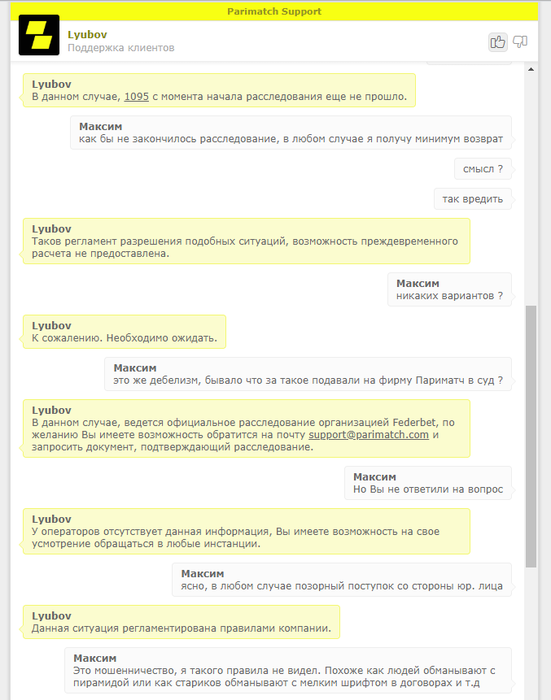This screenshot has height=700, width=551.
Task: Click message about 'Таков регламент разрешения'
Action: [246, 241]
